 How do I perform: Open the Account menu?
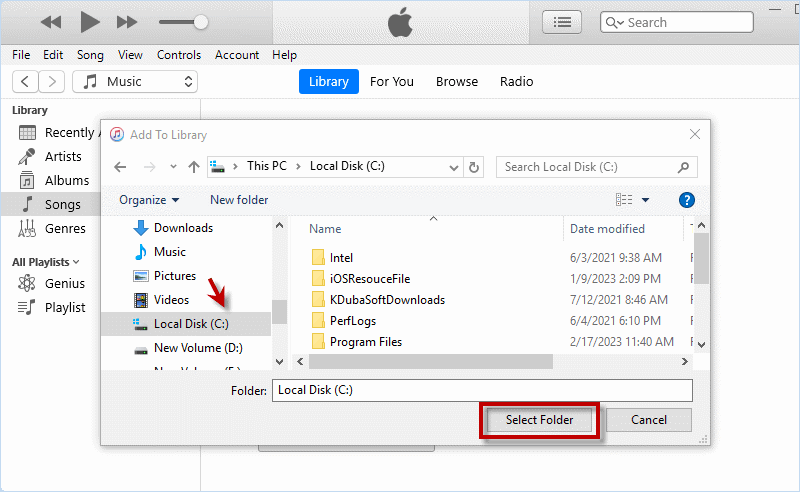tap(237, 55)
